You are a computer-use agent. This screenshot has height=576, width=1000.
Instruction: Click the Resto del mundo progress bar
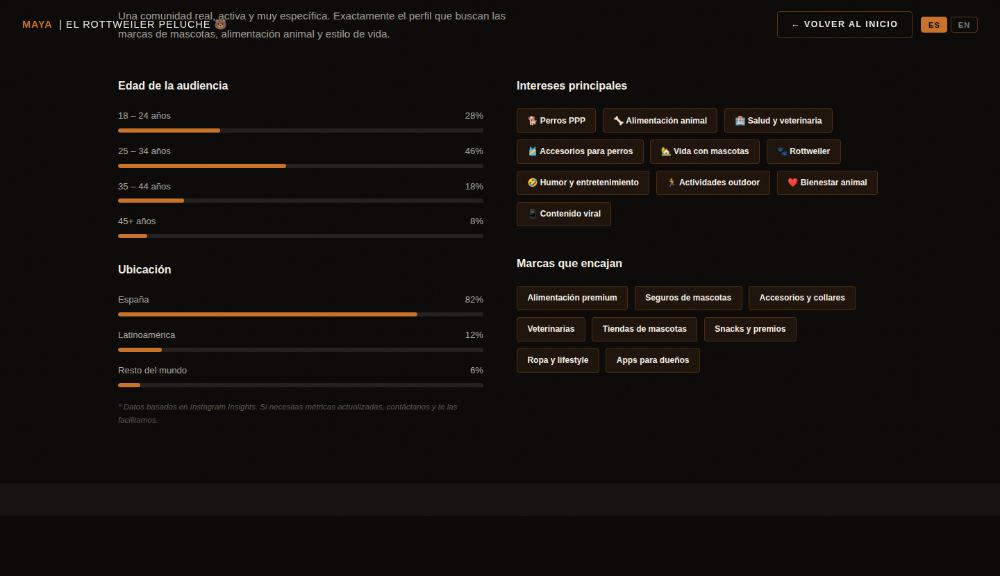pos(300,385)
